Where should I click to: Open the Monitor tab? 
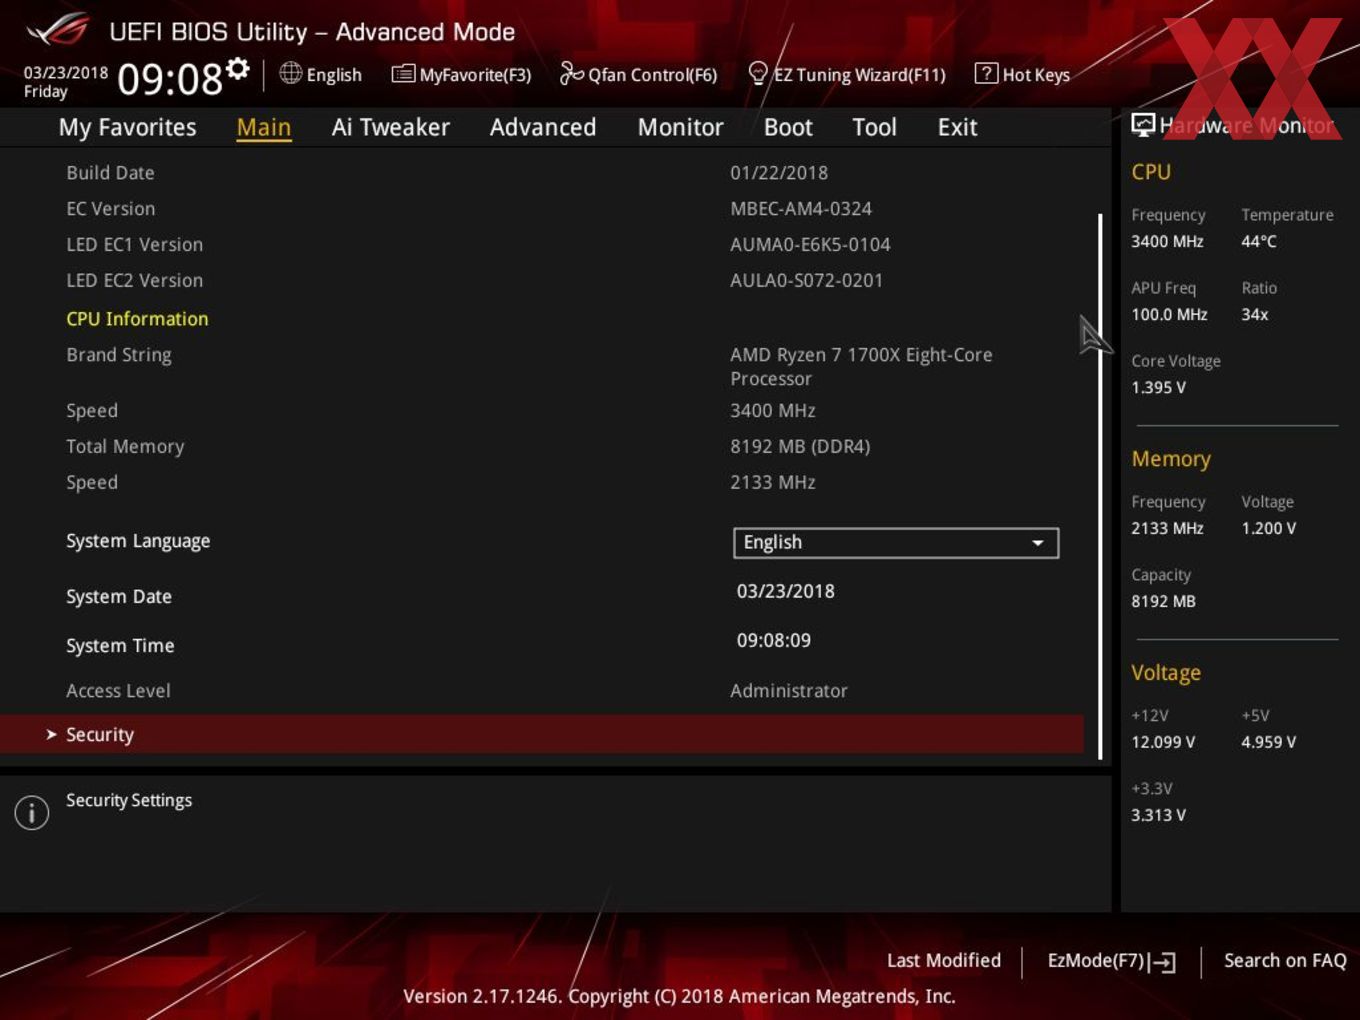pos(680,127)
